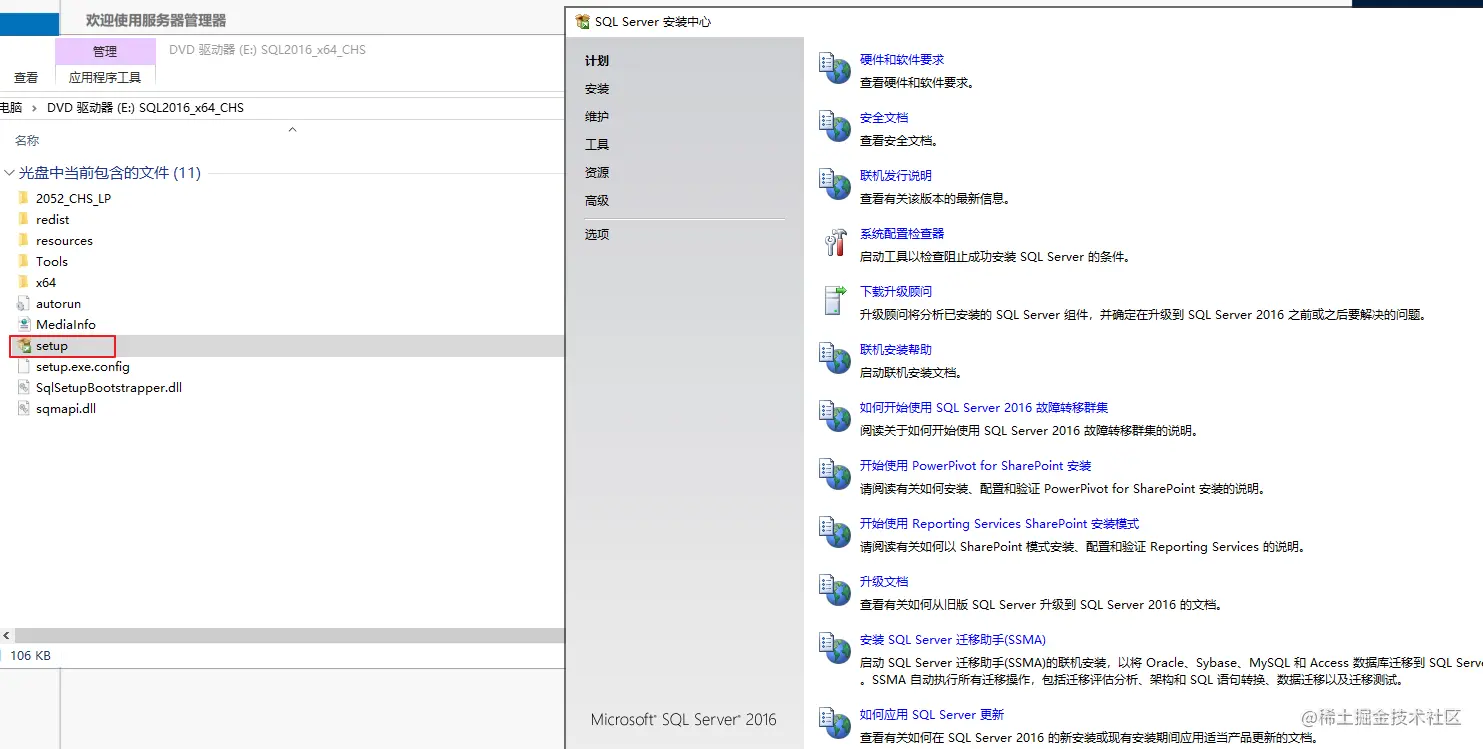The width and height of the screenshot is (1483, 749).
Task: Click the icon beside 联机发行说明
Action: [x=834, y=185]
